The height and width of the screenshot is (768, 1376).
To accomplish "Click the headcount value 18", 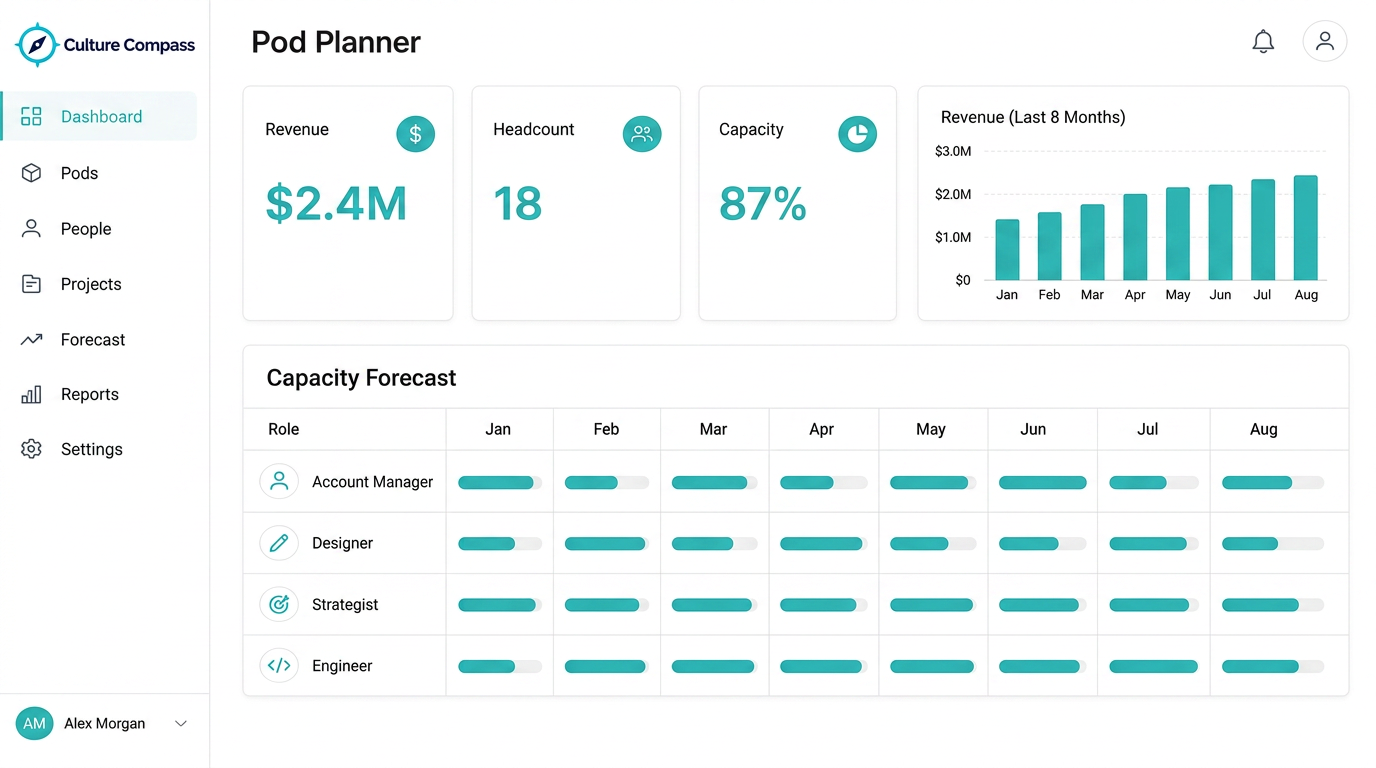I will (x=518, y=203).
